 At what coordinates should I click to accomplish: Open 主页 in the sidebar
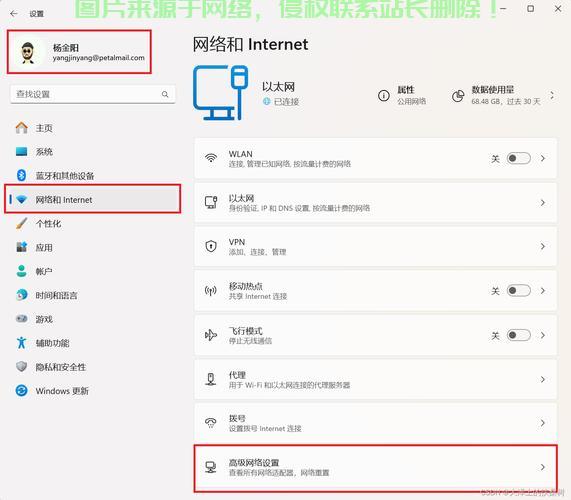tap(93, 128)
